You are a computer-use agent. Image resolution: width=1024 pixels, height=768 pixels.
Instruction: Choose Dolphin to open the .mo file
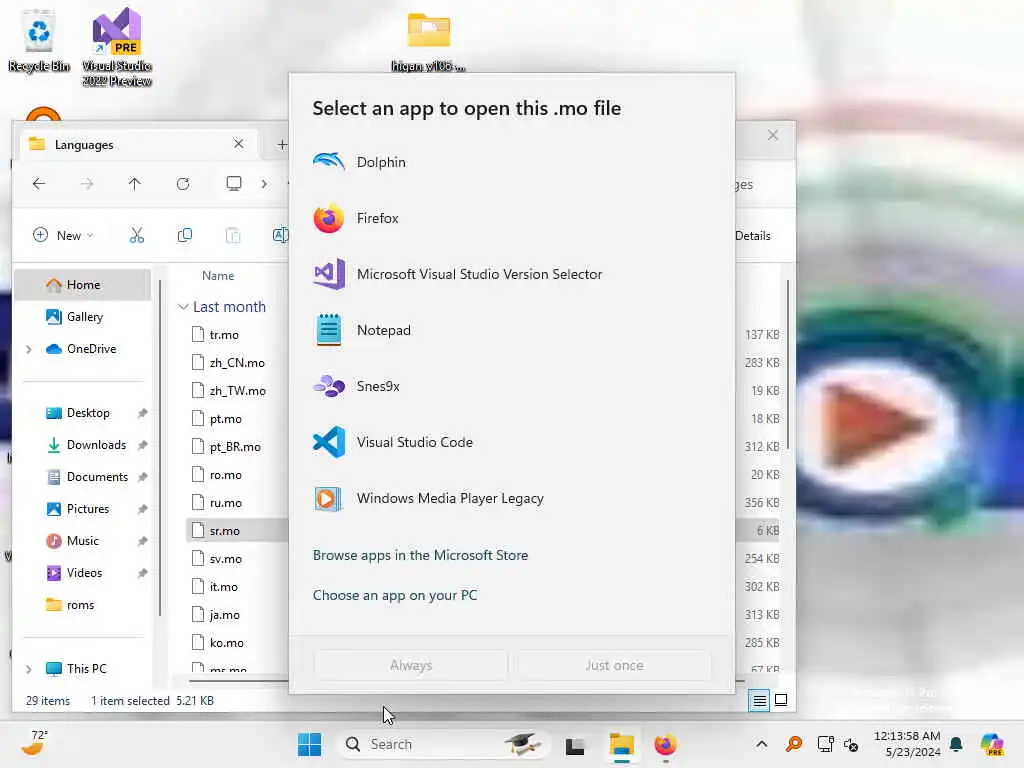[511, 162]
